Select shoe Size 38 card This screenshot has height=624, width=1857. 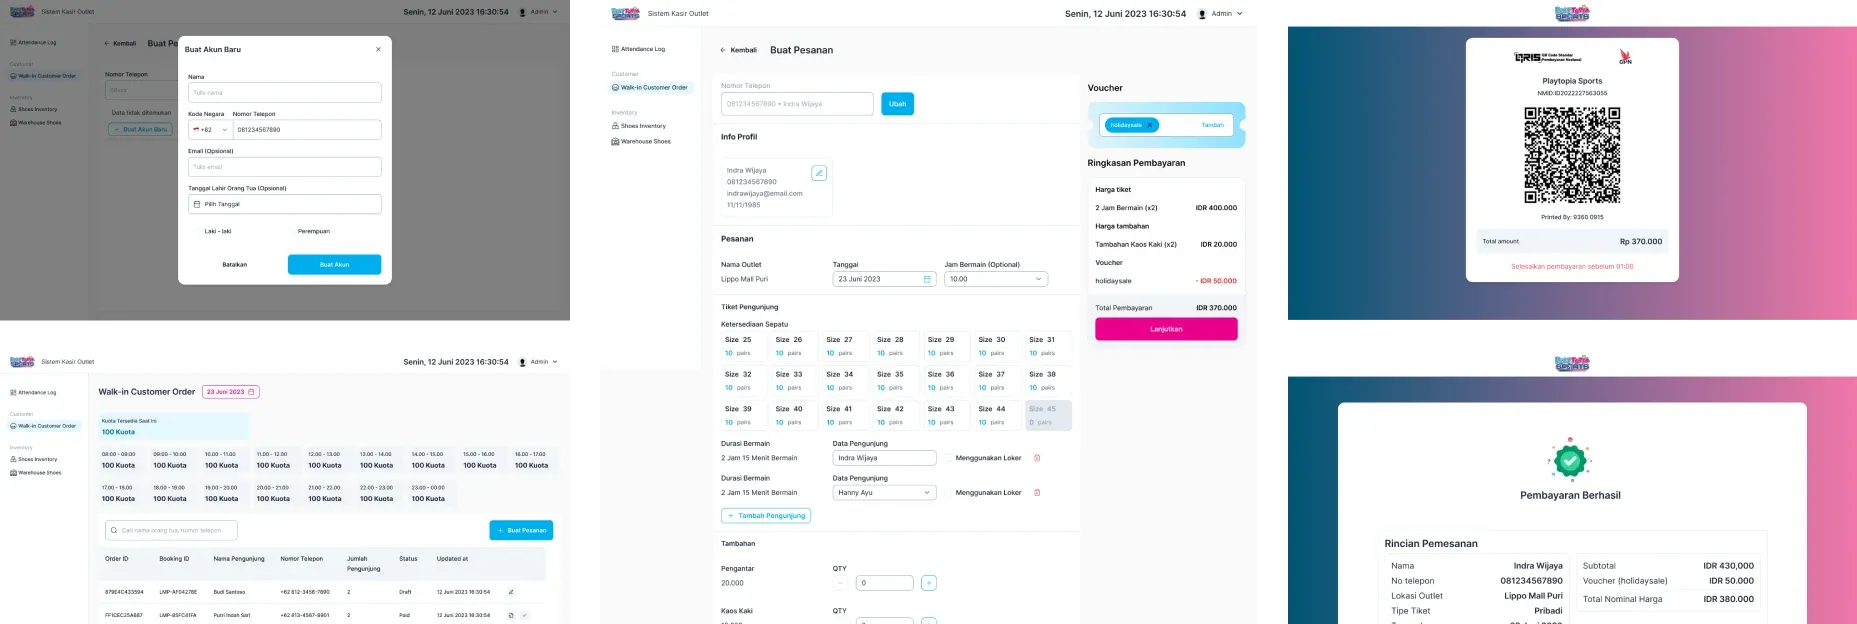[1048, 381]
